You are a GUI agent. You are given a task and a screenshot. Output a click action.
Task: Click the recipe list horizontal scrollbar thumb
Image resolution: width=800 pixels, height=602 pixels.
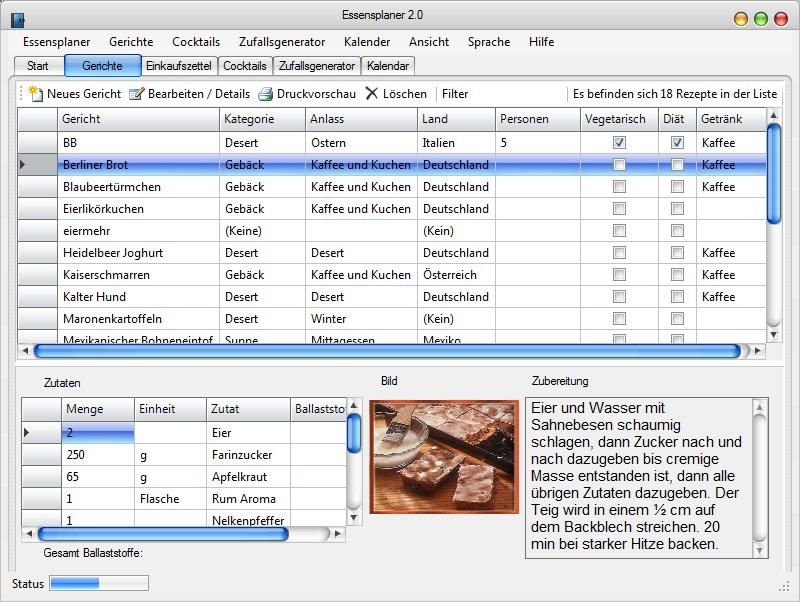tap(387, 351)
